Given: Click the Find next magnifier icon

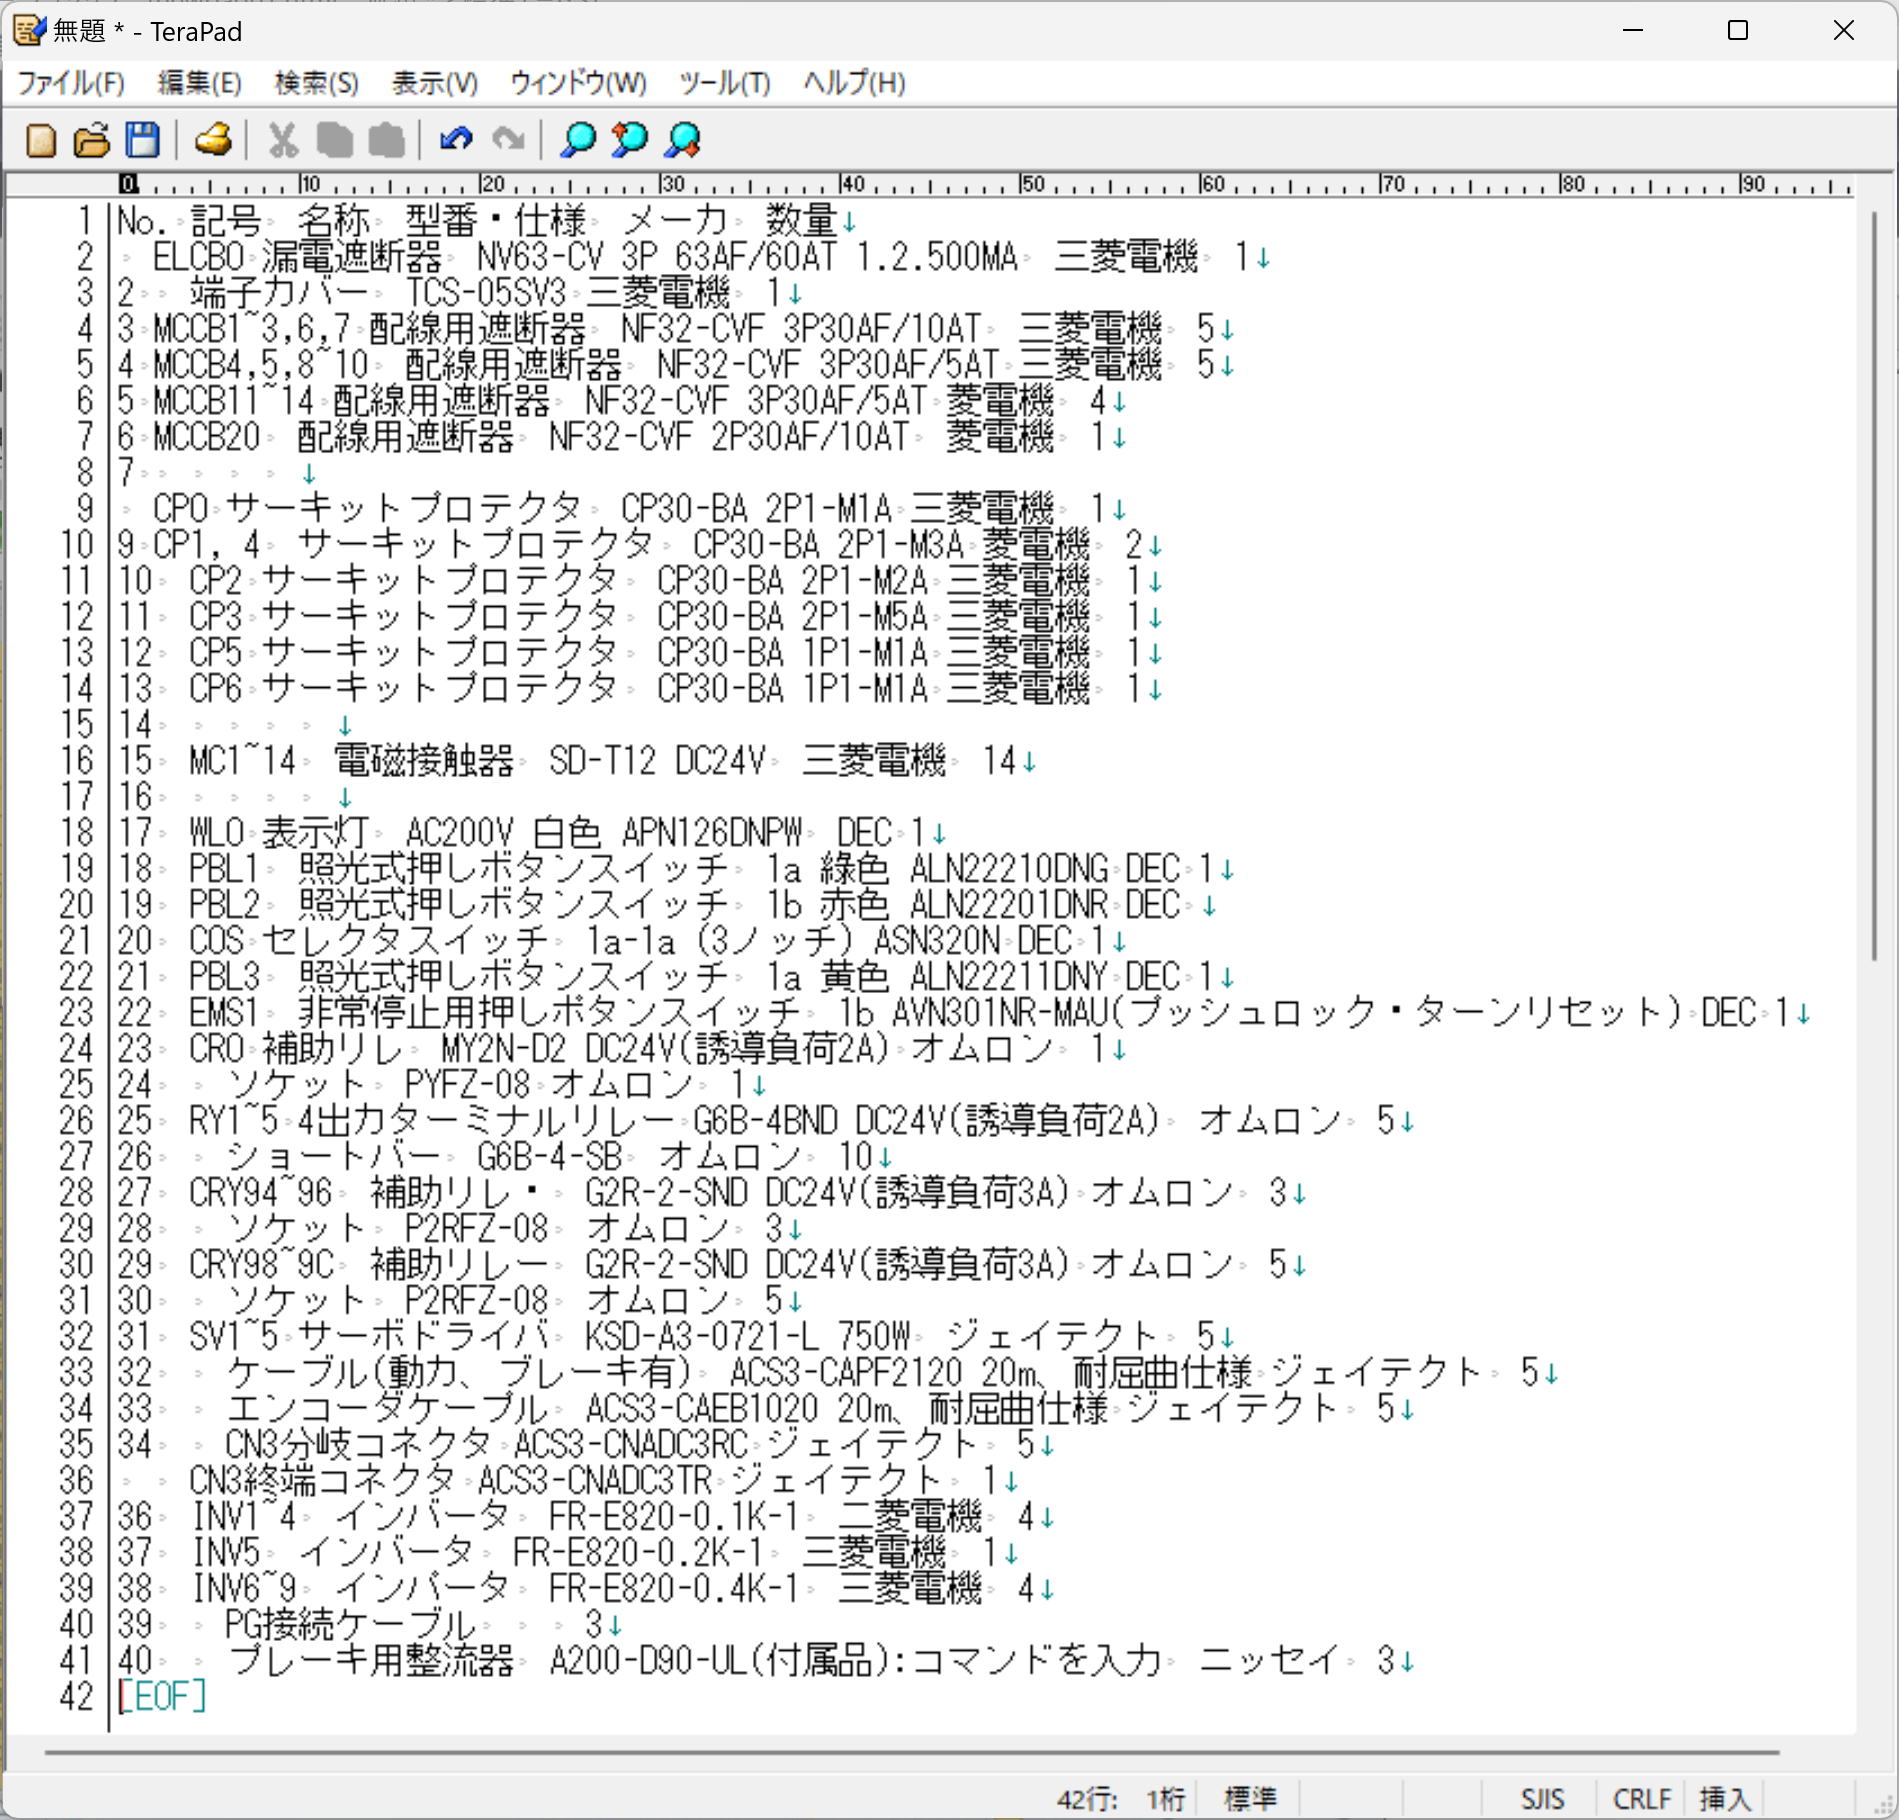Looking at the screenshot, I should 683,141.
